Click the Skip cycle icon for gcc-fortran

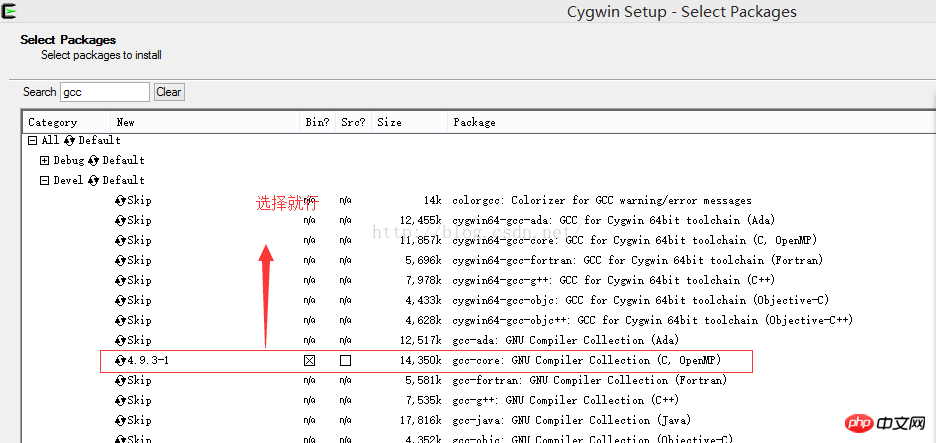point(121,380)
